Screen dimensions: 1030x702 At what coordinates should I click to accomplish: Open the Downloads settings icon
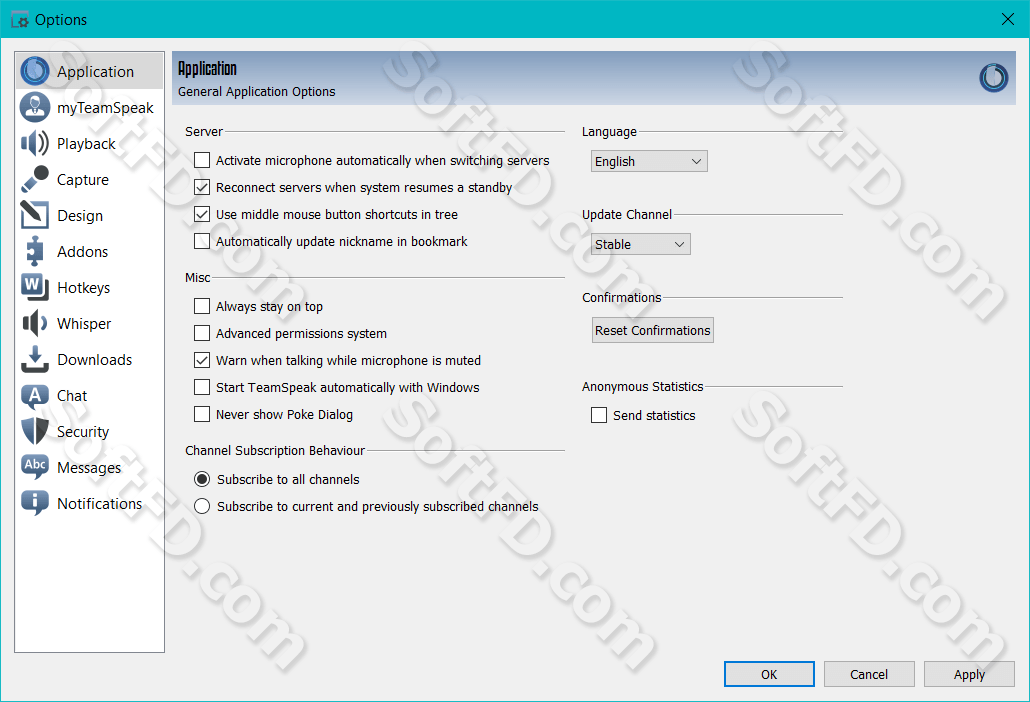tap(35, 359)
